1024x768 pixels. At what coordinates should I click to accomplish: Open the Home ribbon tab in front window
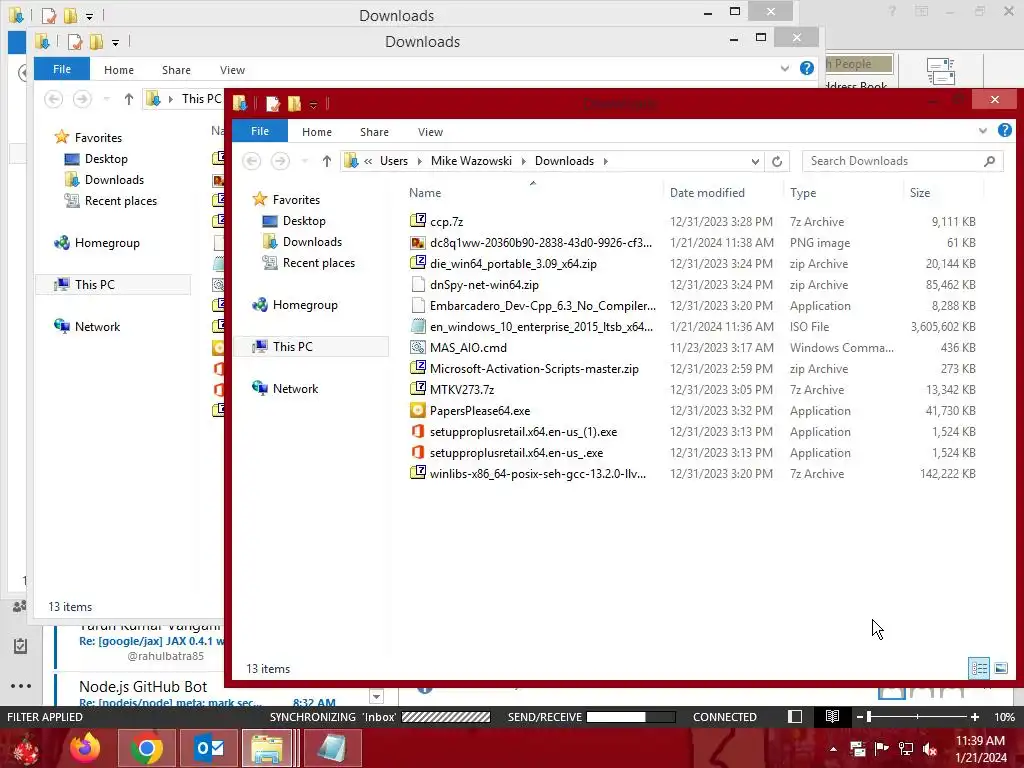tap(317, 132)
